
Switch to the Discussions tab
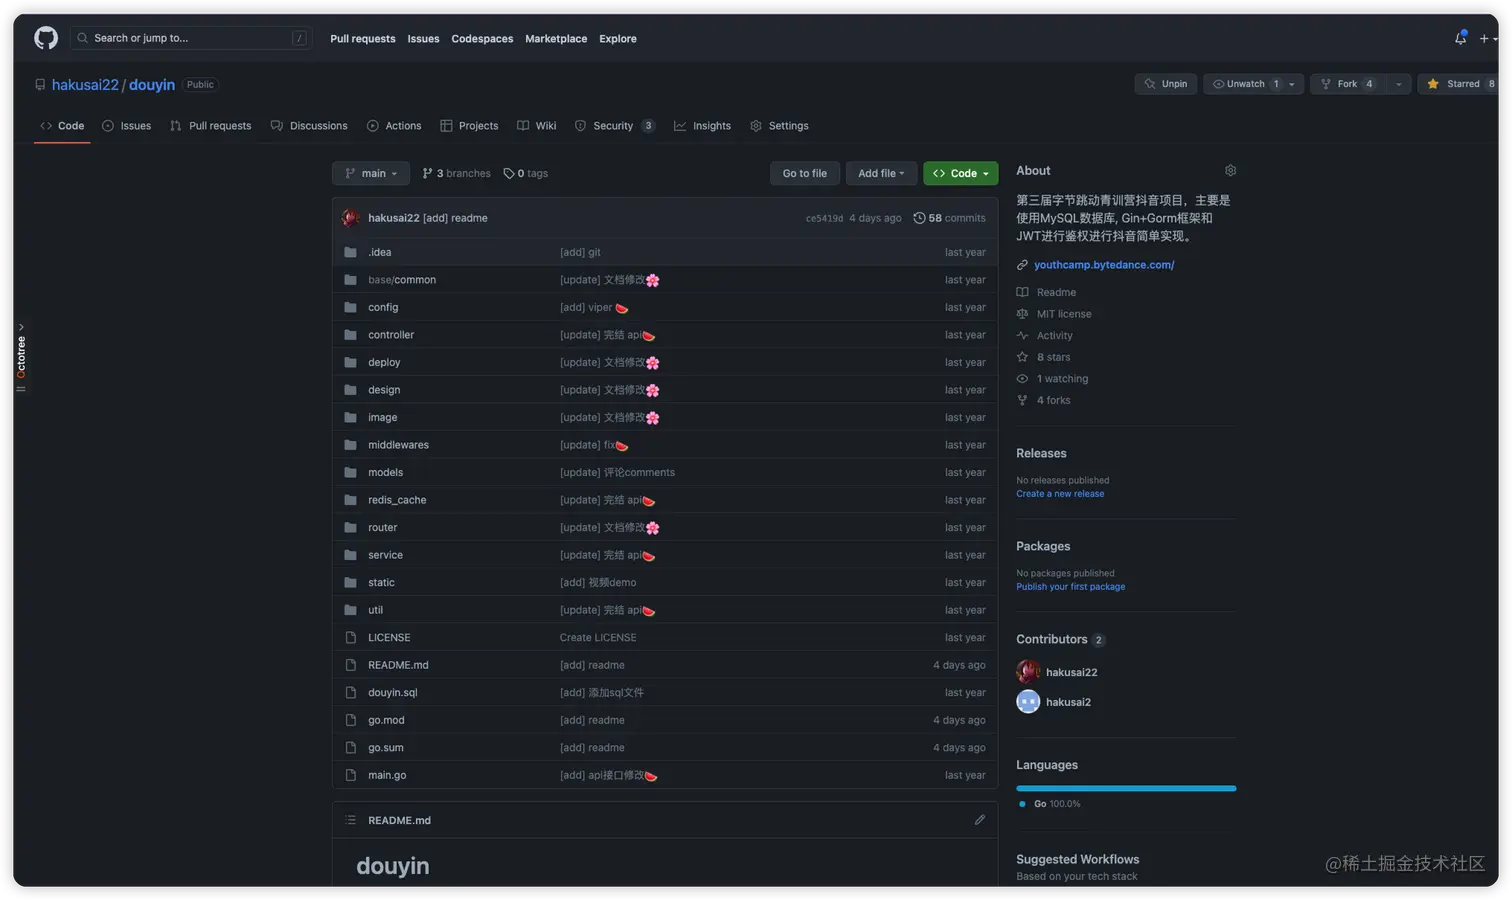(x=309, y=126)
